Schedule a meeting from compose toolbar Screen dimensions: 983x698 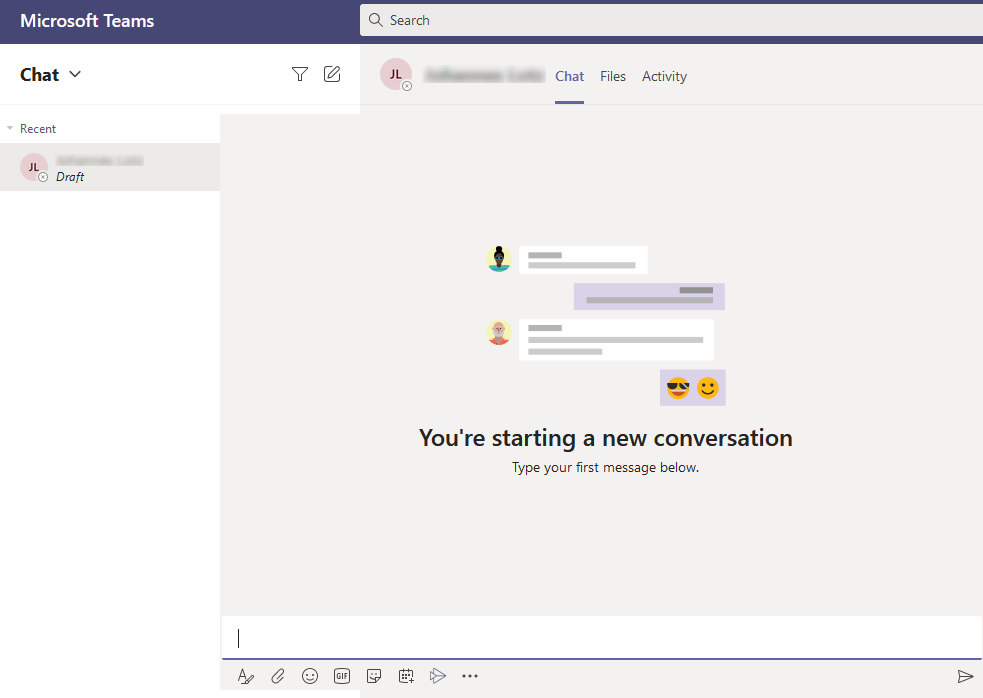click(406, 676)
